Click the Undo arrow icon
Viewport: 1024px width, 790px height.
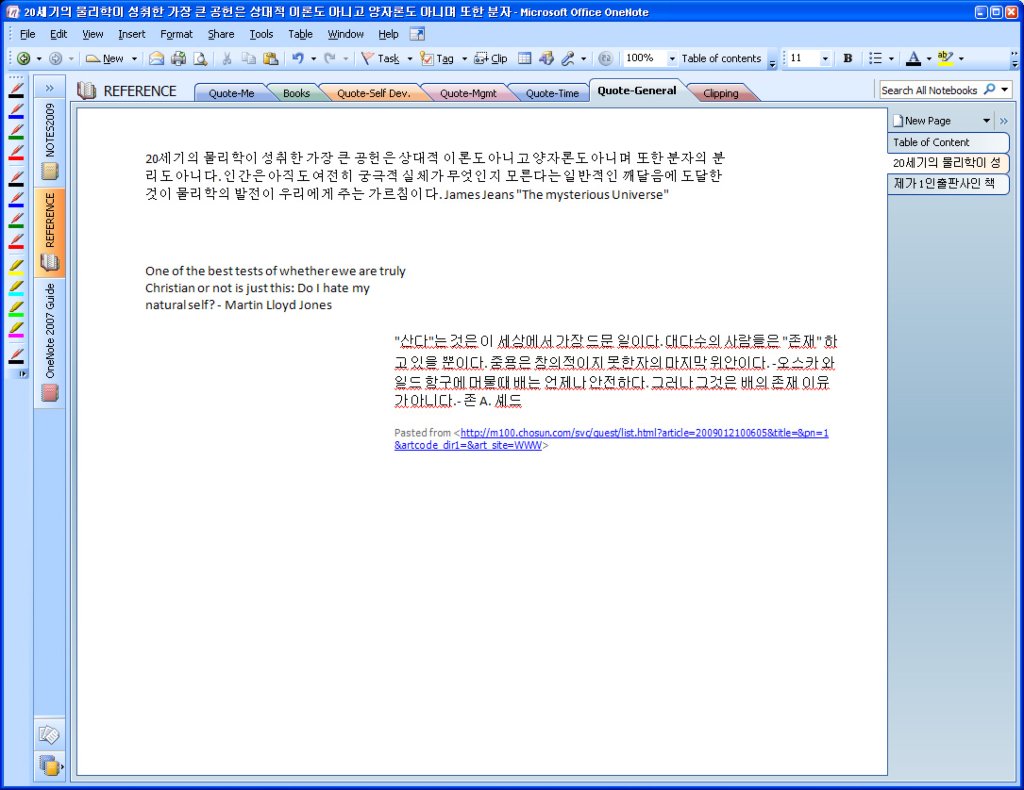[x=297, y=59]
